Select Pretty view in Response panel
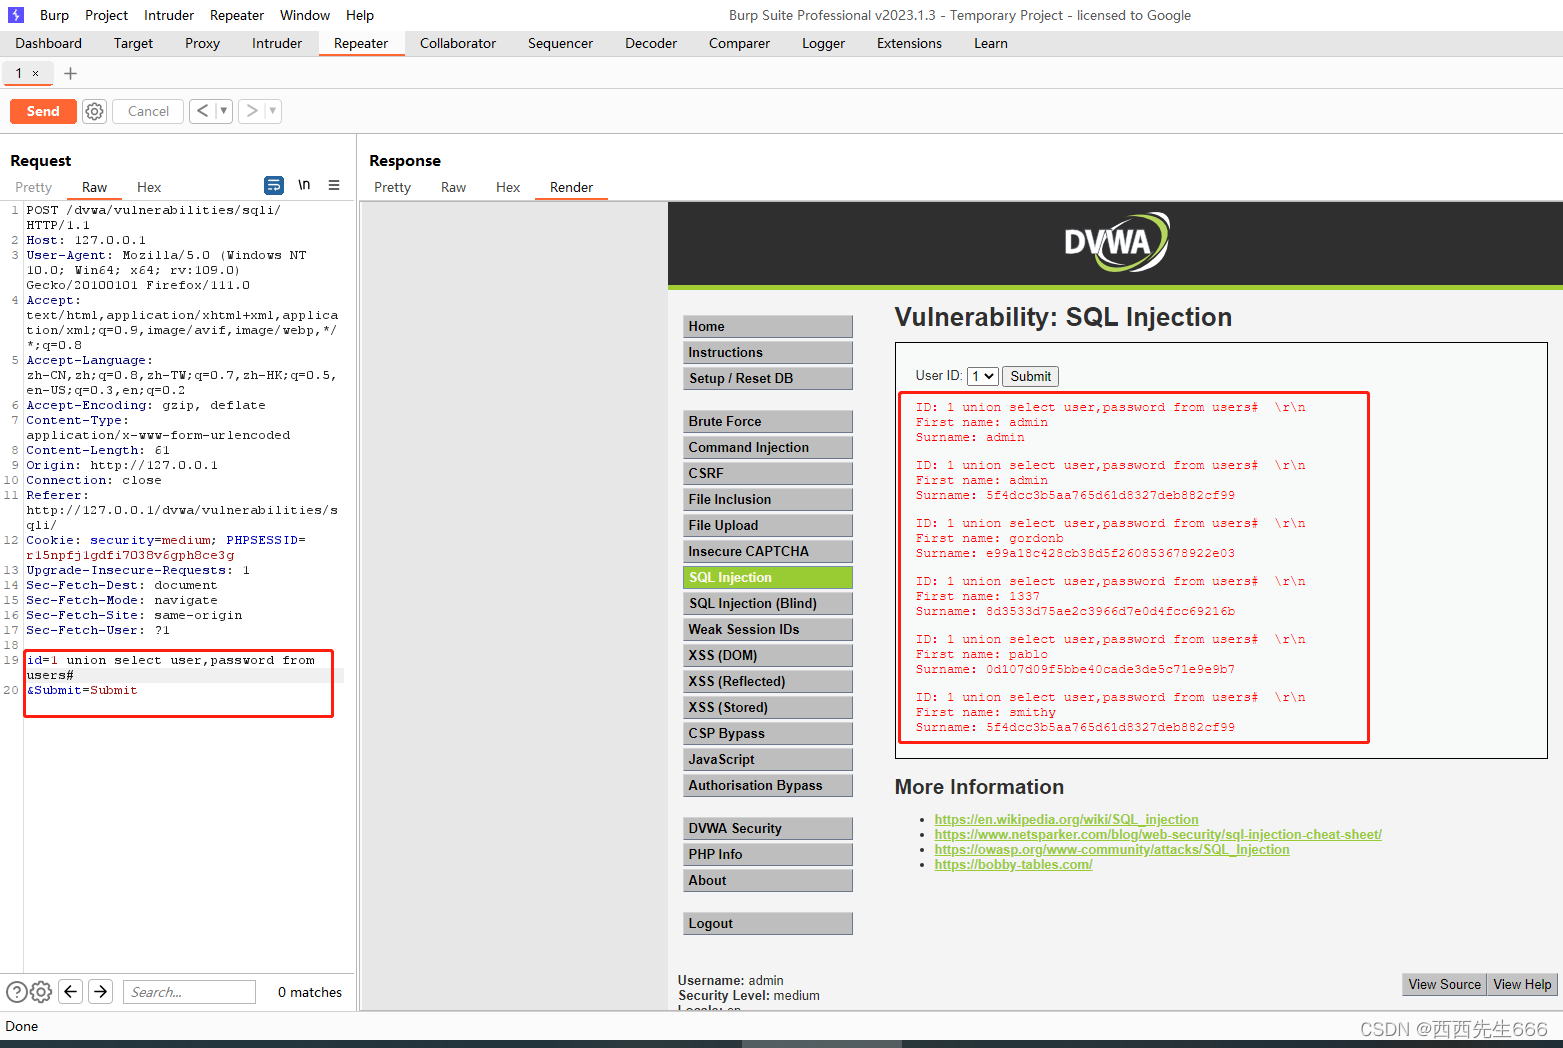Image resolution: width=1563 pixels, height=1048 pixels. (392, 187)
